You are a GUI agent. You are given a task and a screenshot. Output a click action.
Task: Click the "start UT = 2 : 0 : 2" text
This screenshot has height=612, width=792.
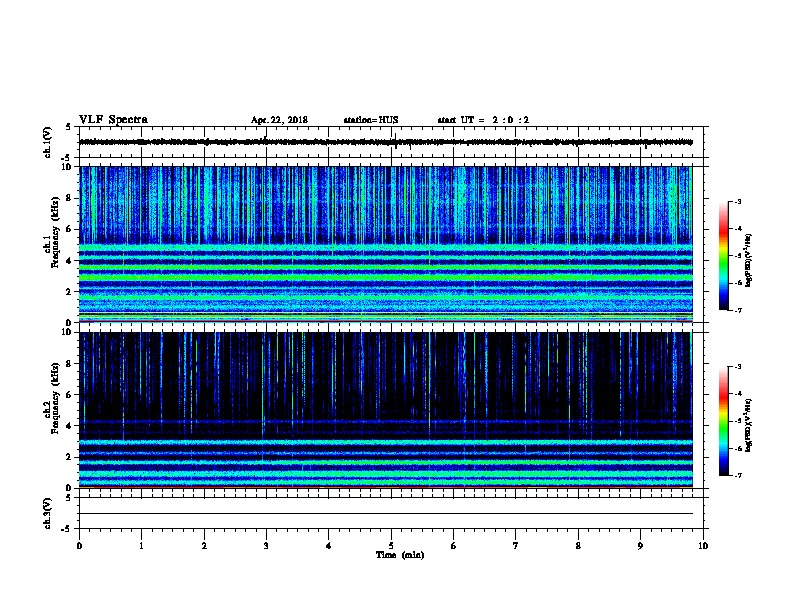click(x=483, y=120)
